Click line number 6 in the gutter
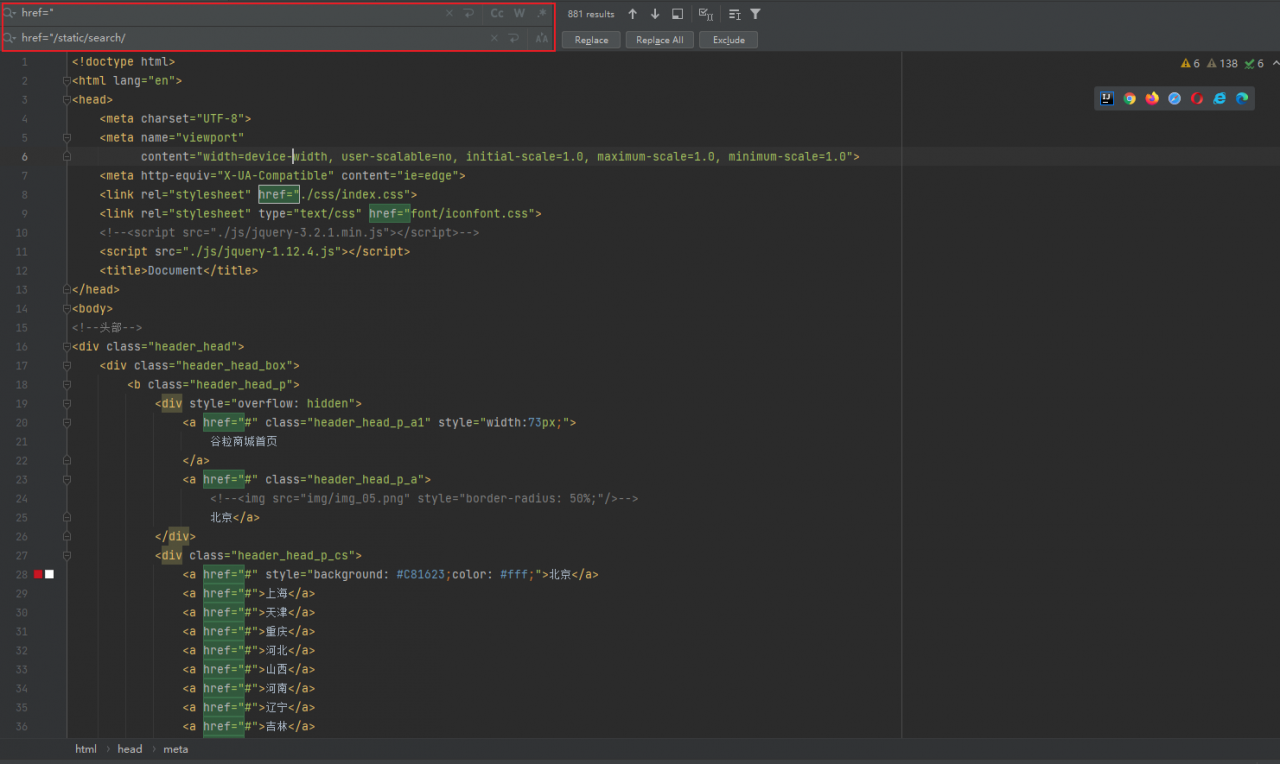The width and height of the screenshot is (1280, 764). coord(25,157)
